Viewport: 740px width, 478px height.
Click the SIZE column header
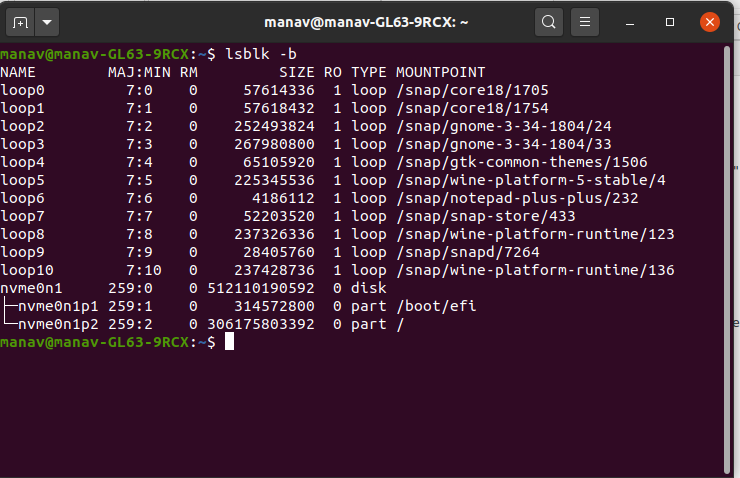pos(296,72)
